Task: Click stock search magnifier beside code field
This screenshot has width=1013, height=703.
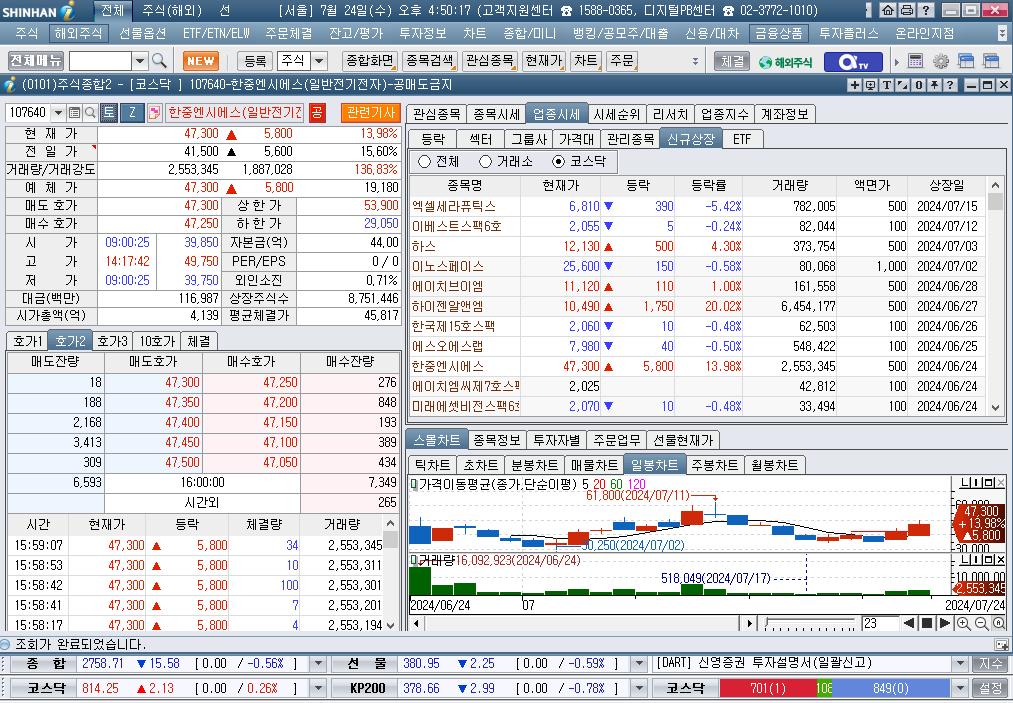Action: (90, 112)
